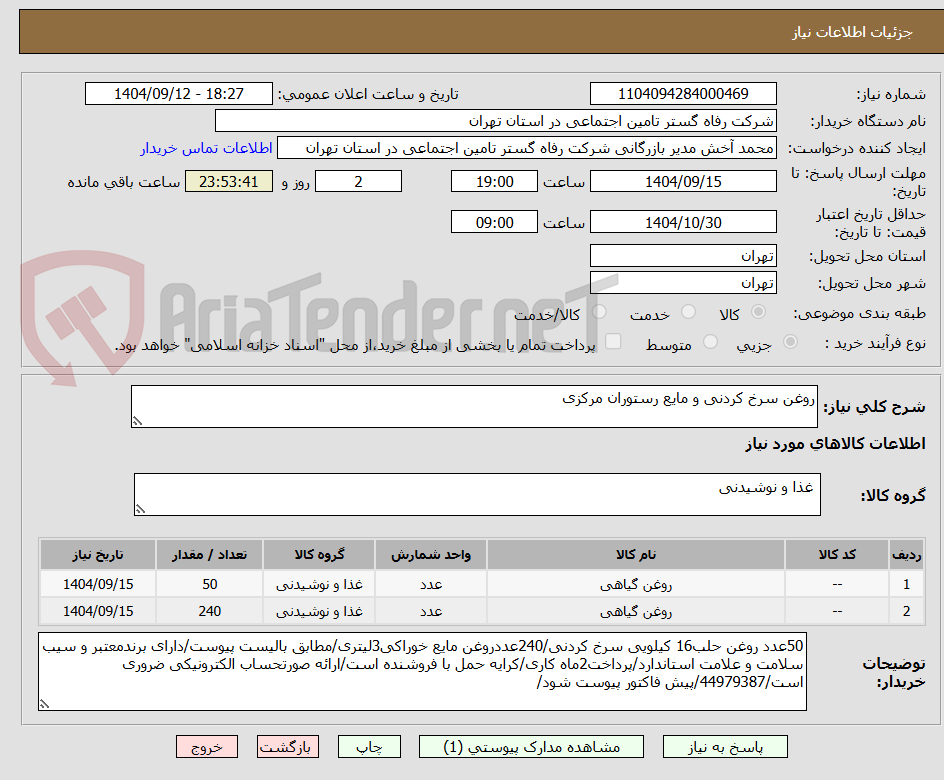Click resize handle of شرح کلی نیاز box
Image resolution: width=944 pixels, height=780 pixels.
[137, 421]
